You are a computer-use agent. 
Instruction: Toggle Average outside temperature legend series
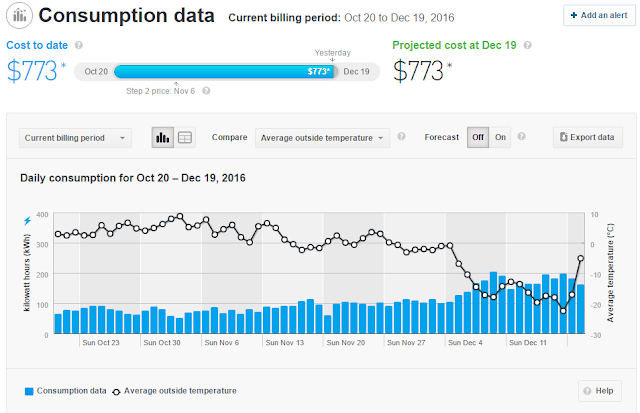175,391
